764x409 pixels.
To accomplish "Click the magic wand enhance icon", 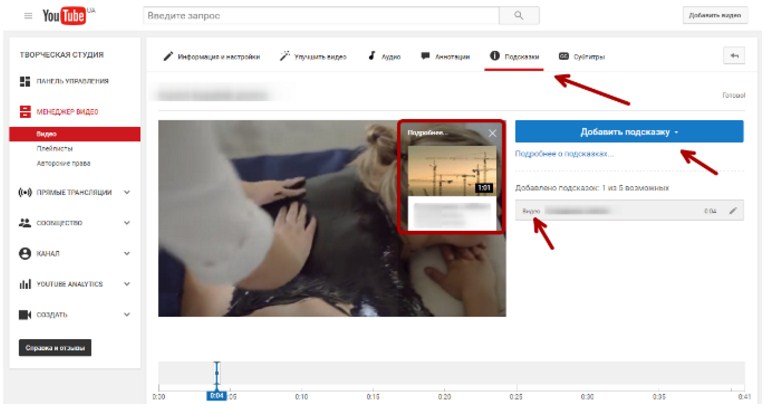I will pos(285,56).
